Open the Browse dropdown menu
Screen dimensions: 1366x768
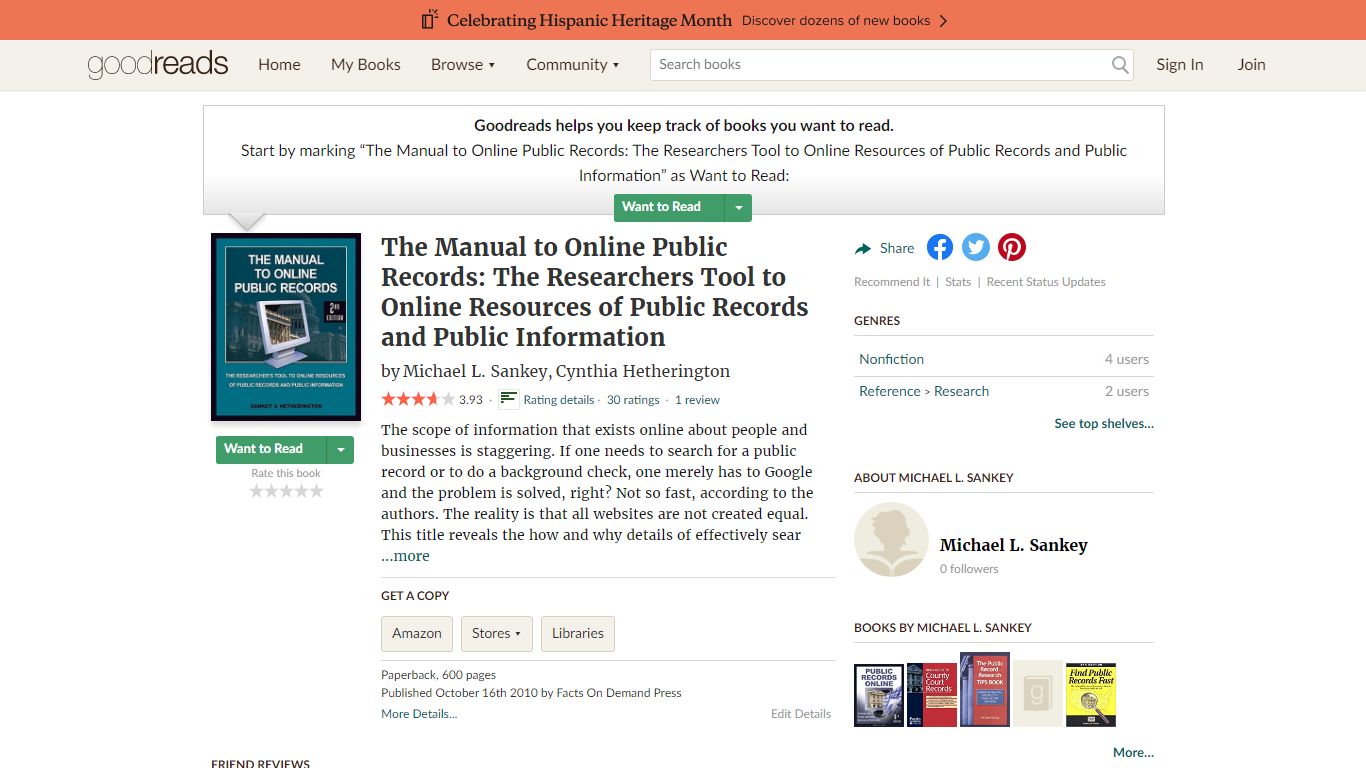(463, 64)
